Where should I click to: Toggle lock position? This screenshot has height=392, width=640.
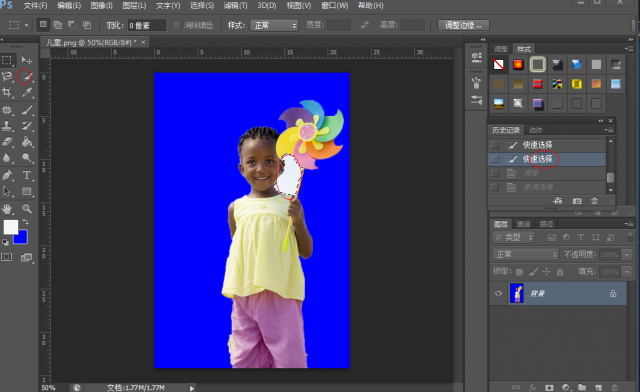(x=546, y=272)
